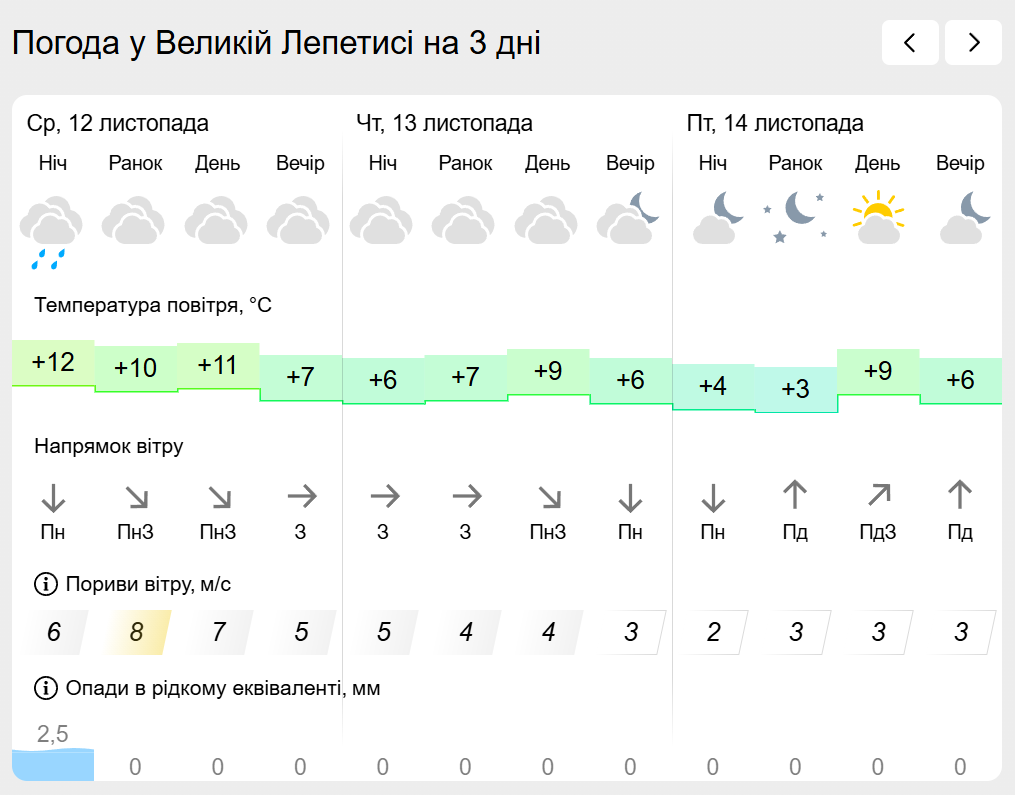Click the 2,5 mm precipitation bar

point(53,765)
